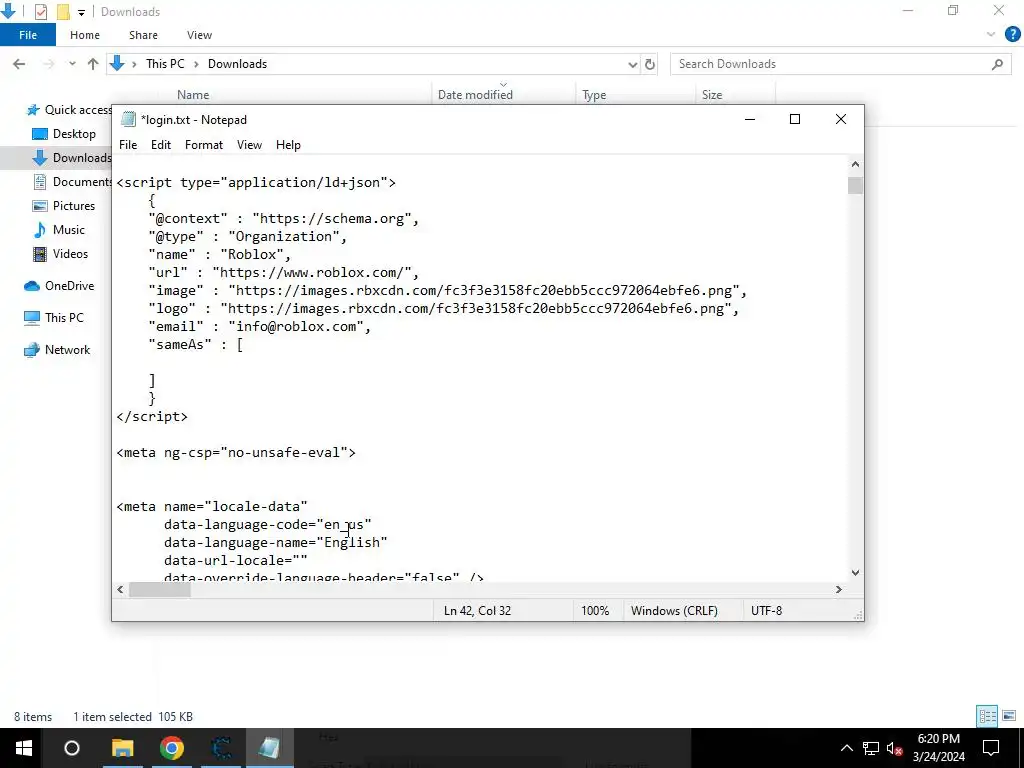
Task: Click Notepad horizontal scrollbar left arrow
Action: click(x=120, y=590)
